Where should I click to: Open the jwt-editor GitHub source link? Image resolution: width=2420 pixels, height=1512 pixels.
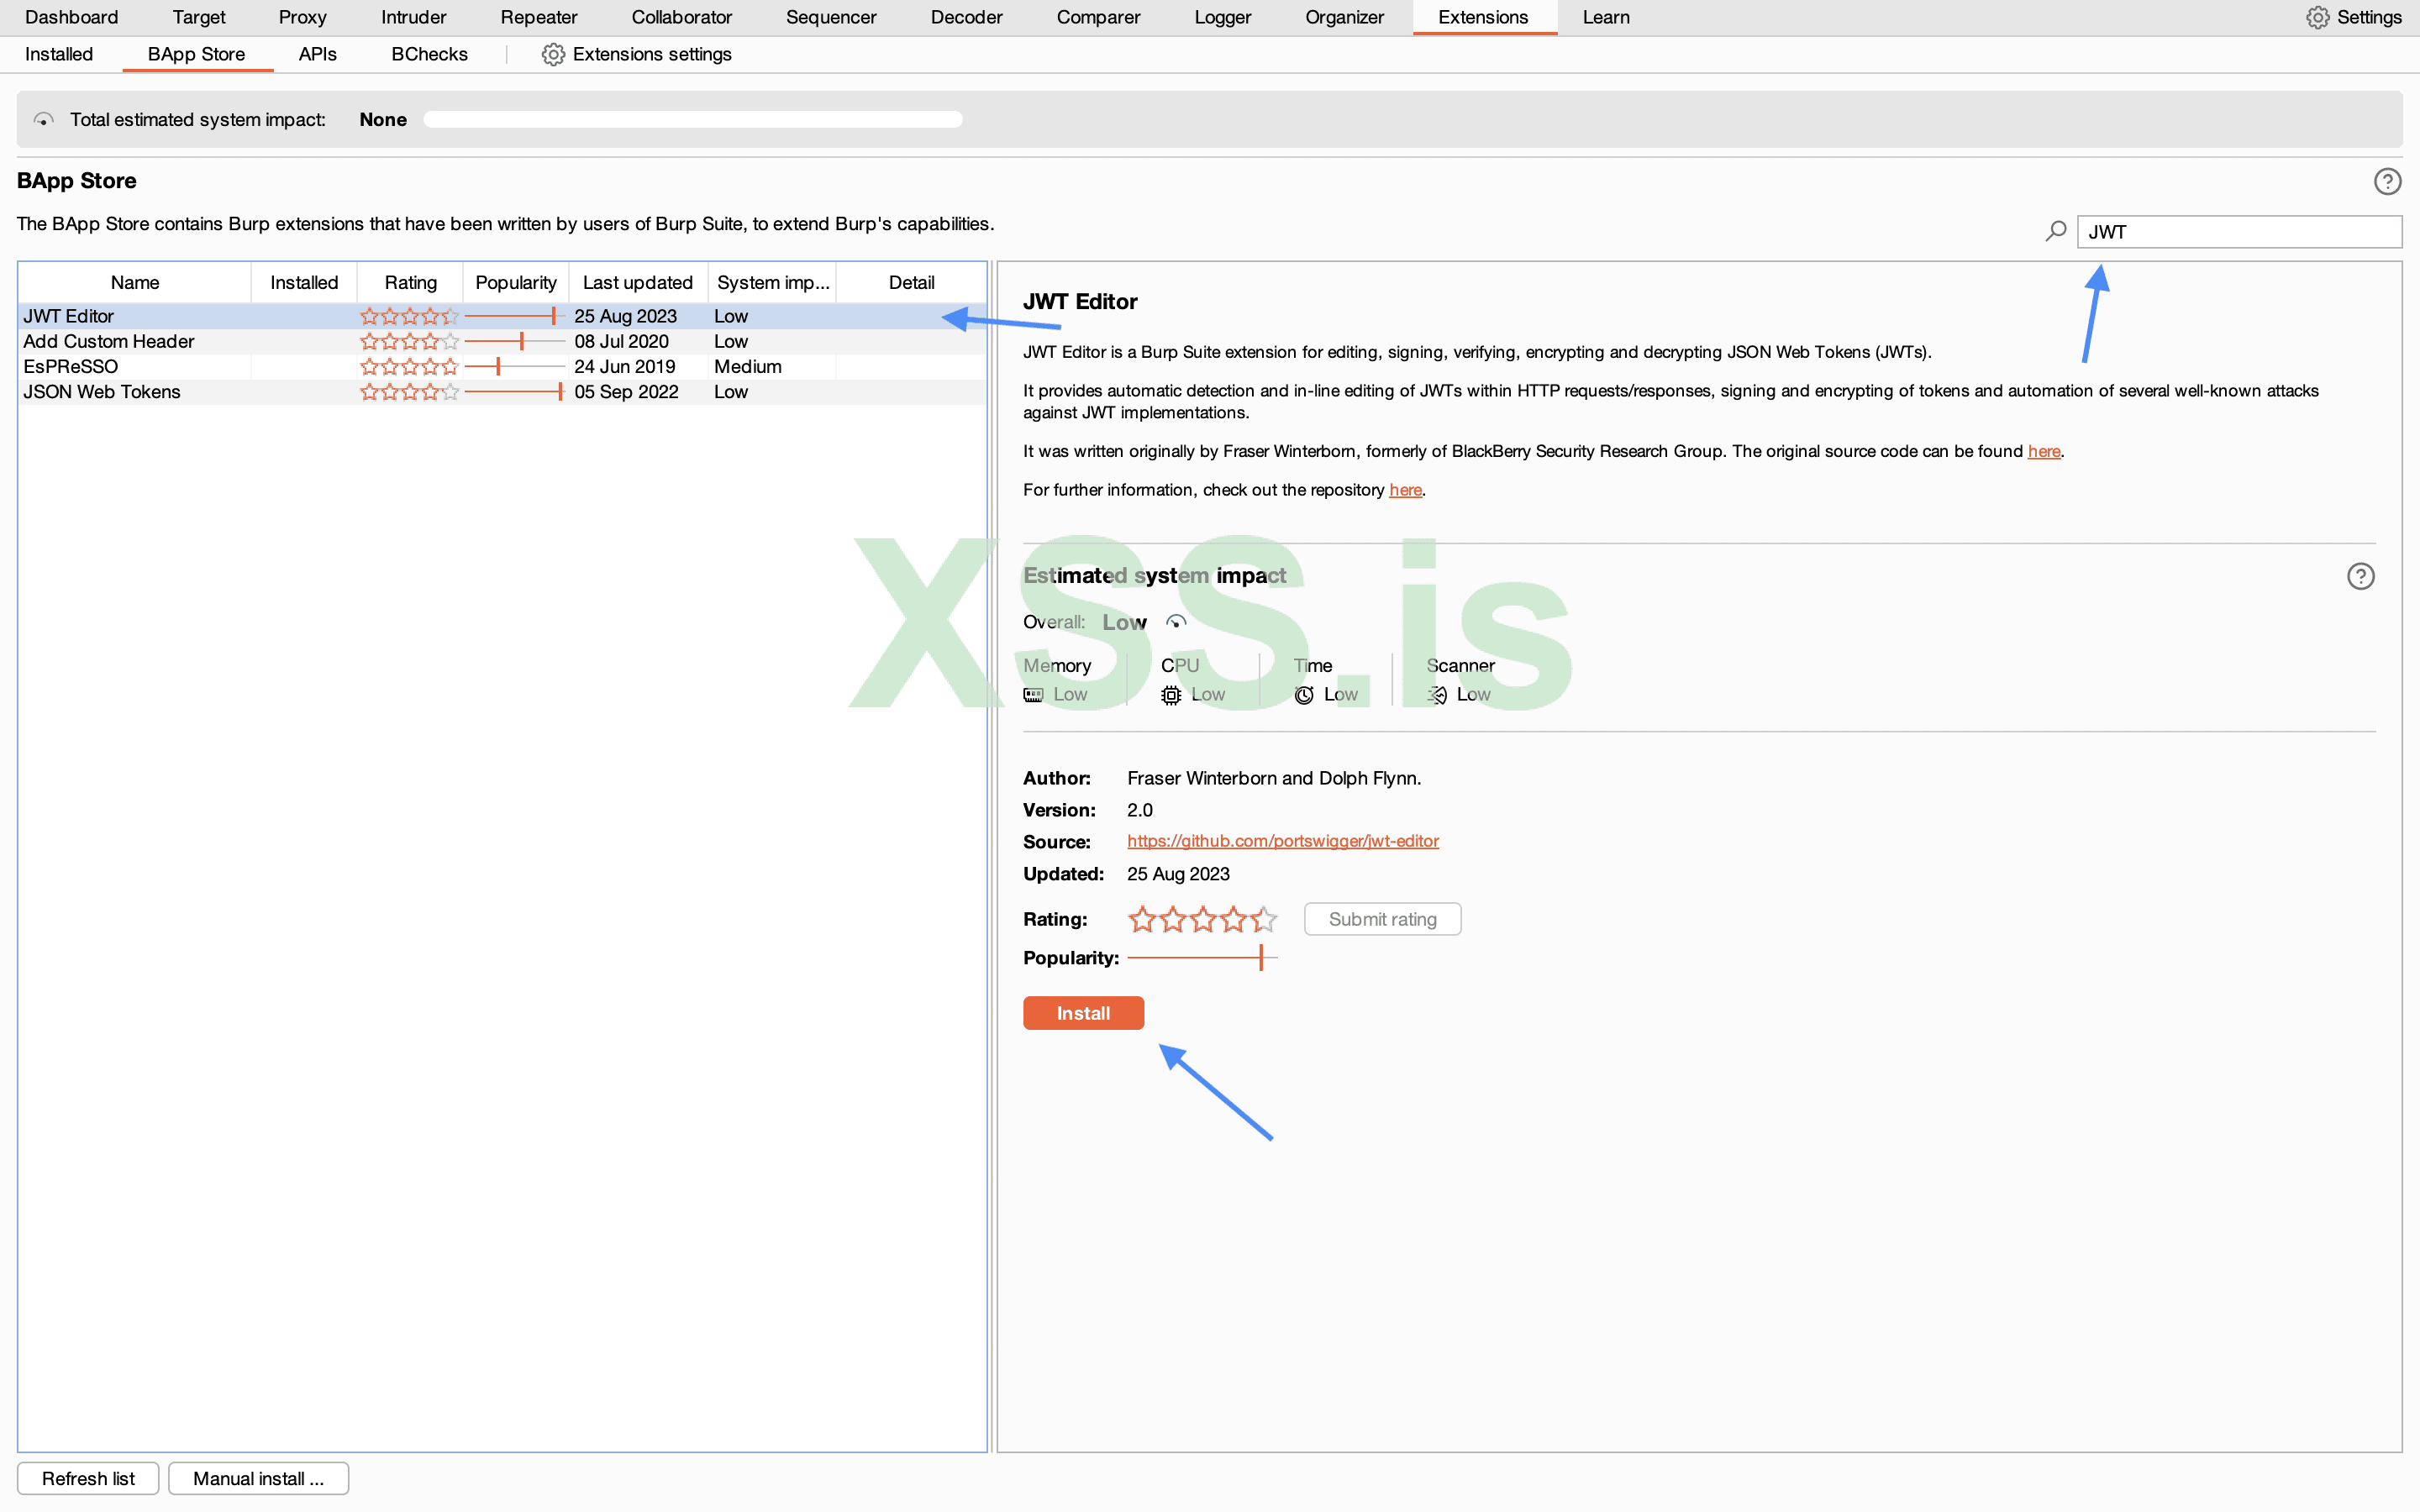(x=1282, y=841)
